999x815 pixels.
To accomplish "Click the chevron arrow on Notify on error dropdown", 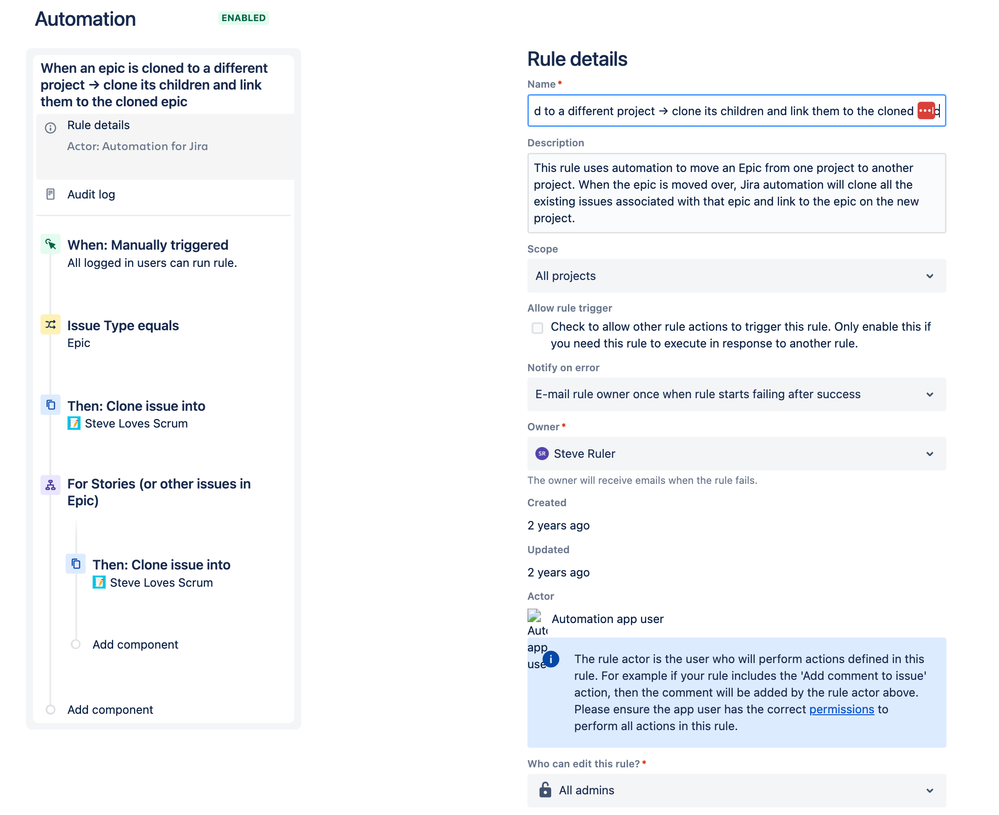I will [930, 394].
